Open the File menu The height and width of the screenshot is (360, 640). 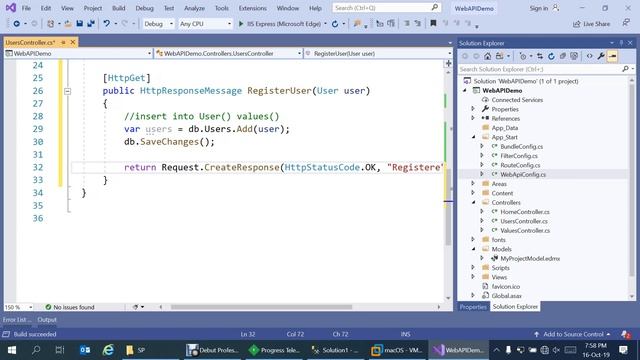tap(26, 8)
